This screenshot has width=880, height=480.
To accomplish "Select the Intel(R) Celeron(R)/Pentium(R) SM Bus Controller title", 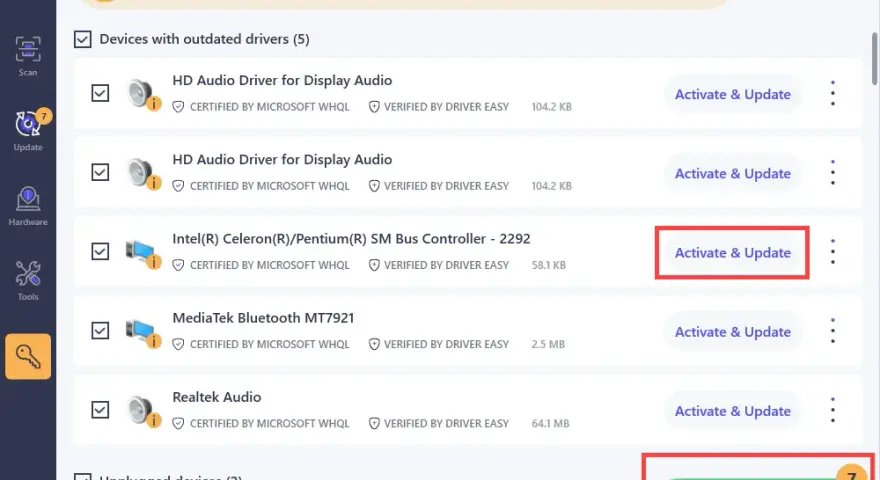I will tap(351, 239).
